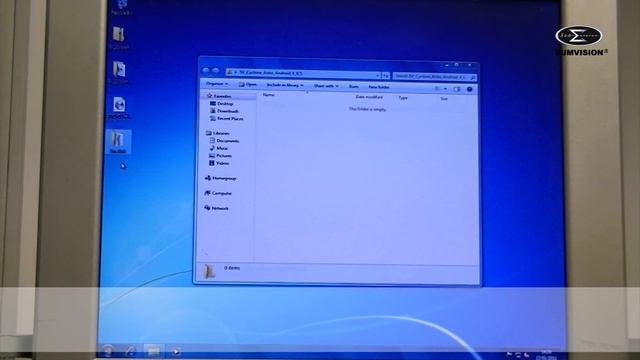The image size is (640, 360).
Task: Sort by the Size column header
Action: click(444, 99)
